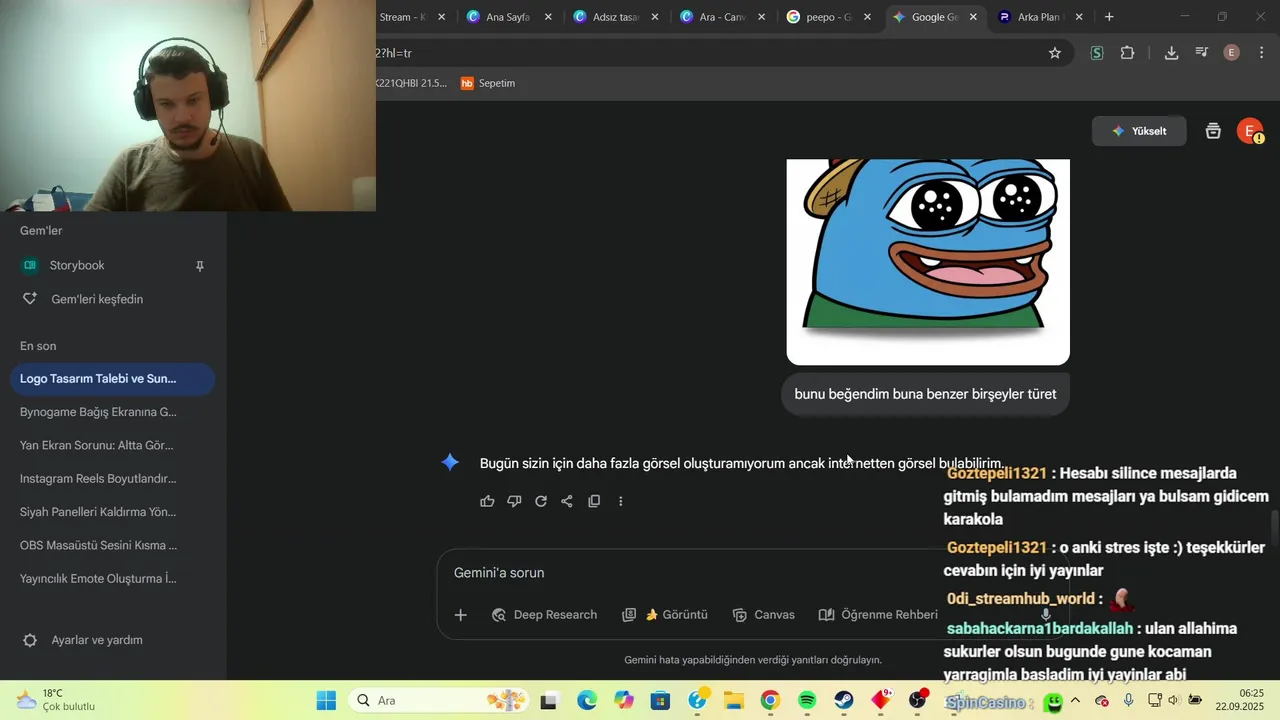1280x720 pixels.
Task: Open the Chrome extensions puzzle icon
Action: coord(1128,53)
